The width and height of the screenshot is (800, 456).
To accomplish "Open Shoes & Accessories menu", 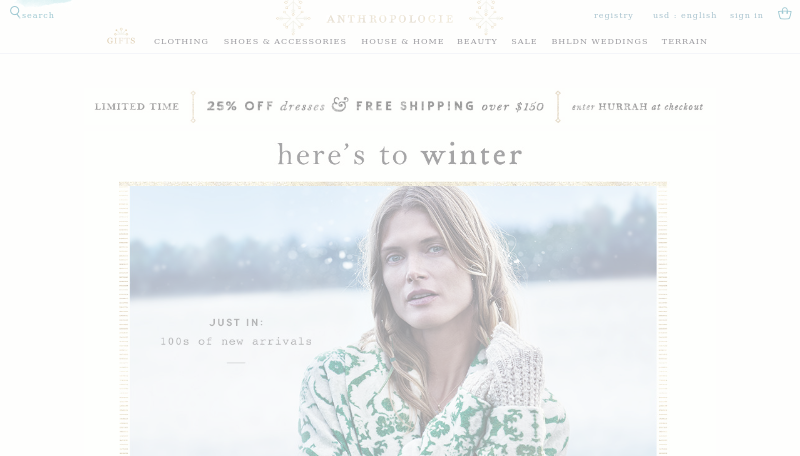I will 285,41.
